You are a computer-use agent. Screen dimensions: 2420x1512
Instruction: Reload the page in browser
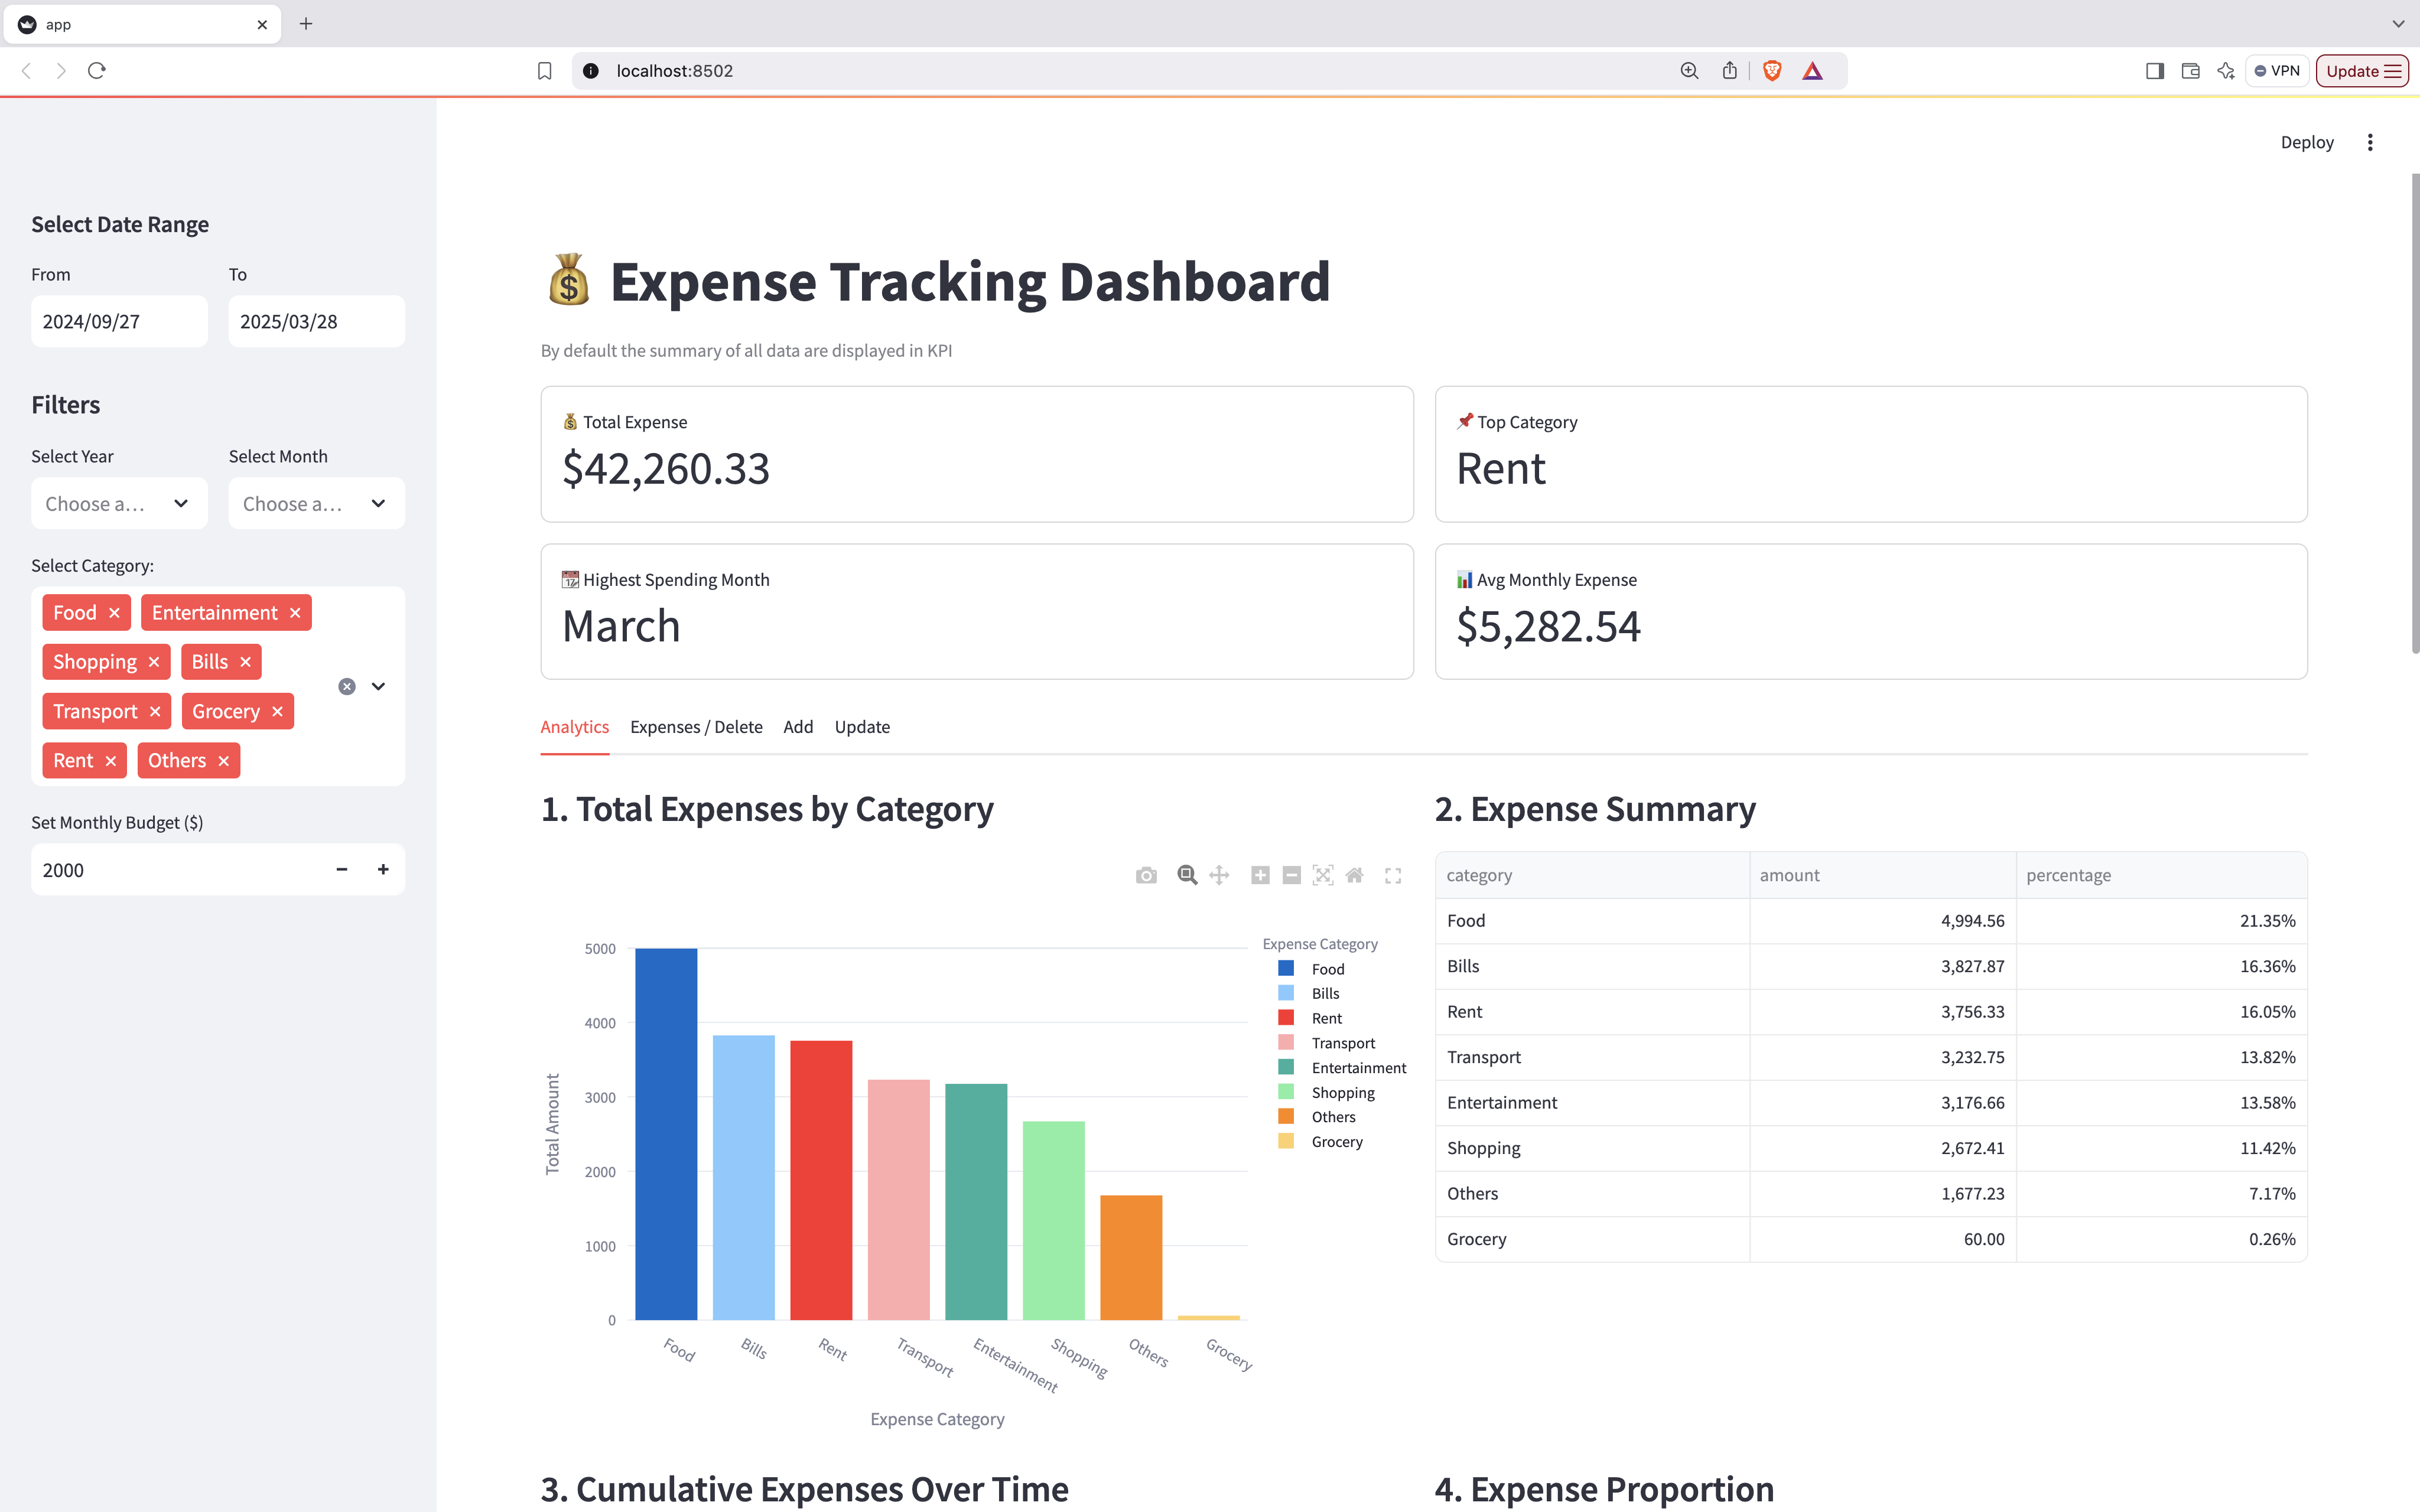coord(97,71)
